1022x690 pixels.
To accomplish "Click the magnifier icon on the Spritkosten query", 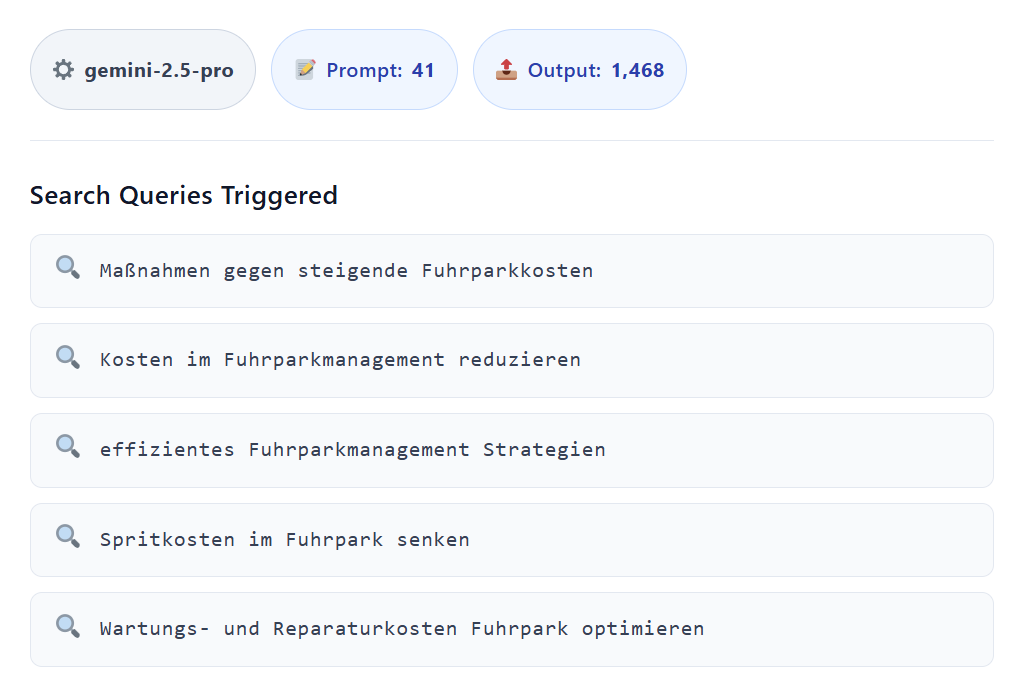I will (x=67, y=538).
